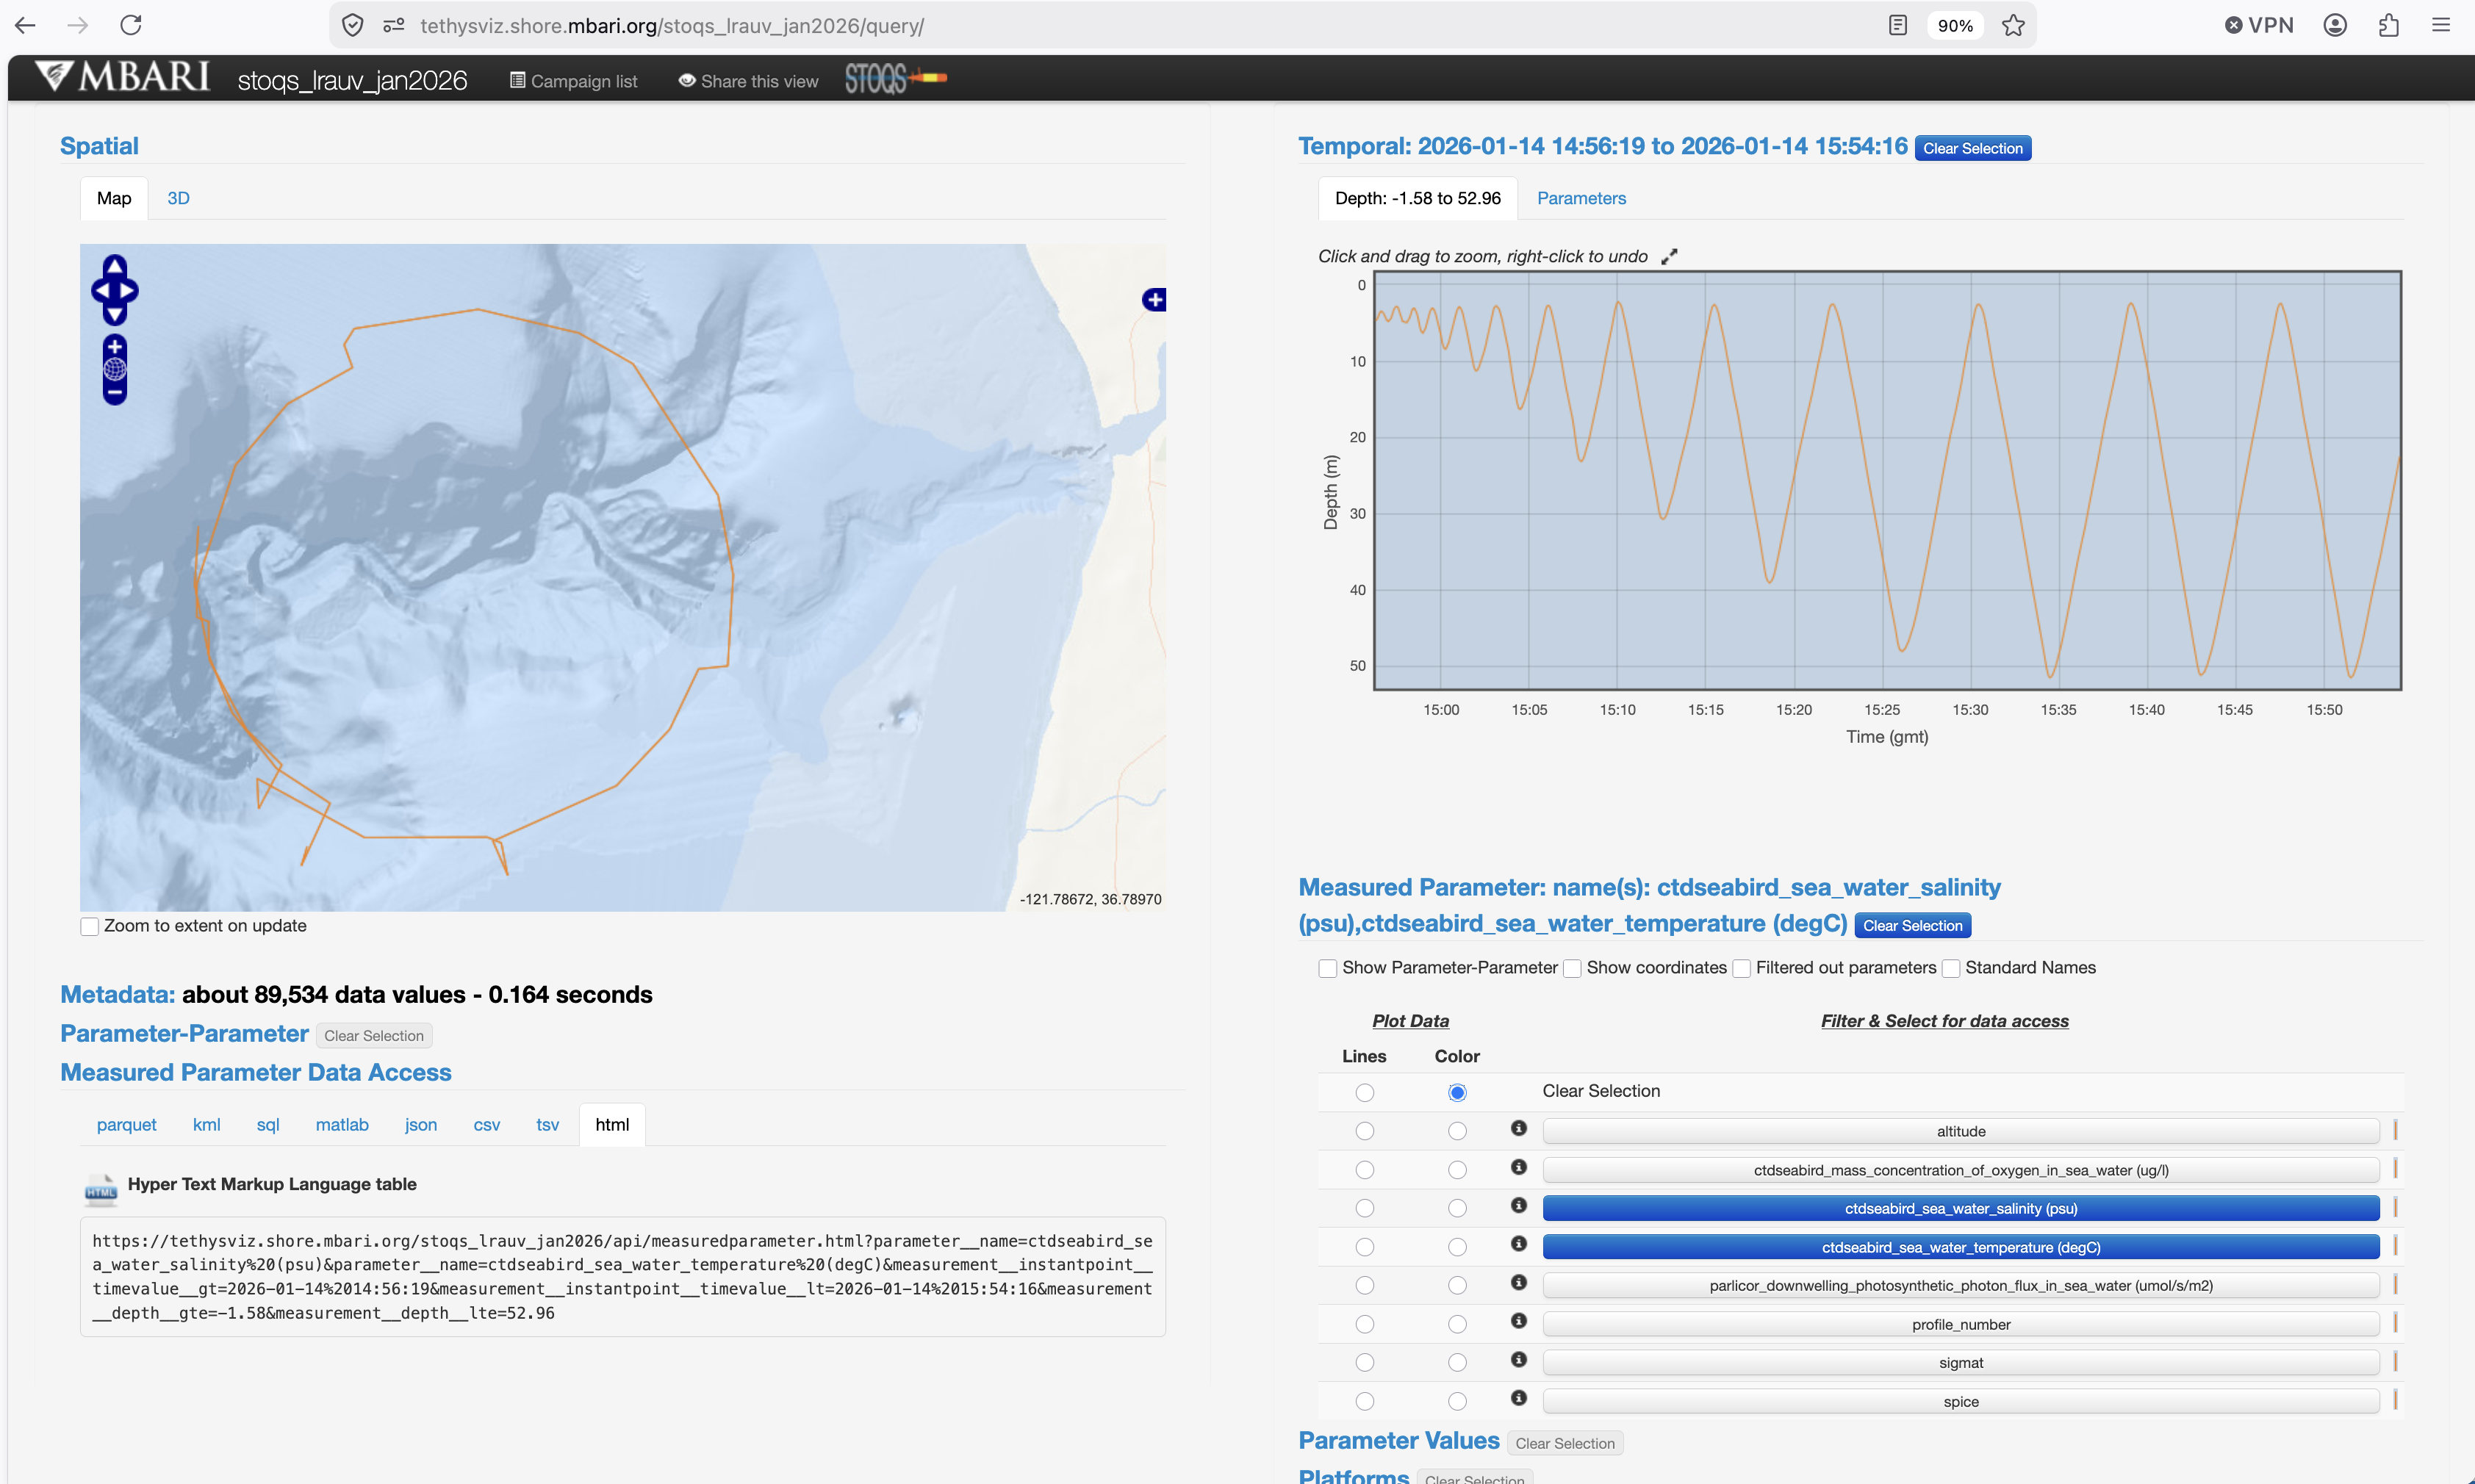Select Color radio for ctdseabird_sea_water_salinity

[1457, 1208]
